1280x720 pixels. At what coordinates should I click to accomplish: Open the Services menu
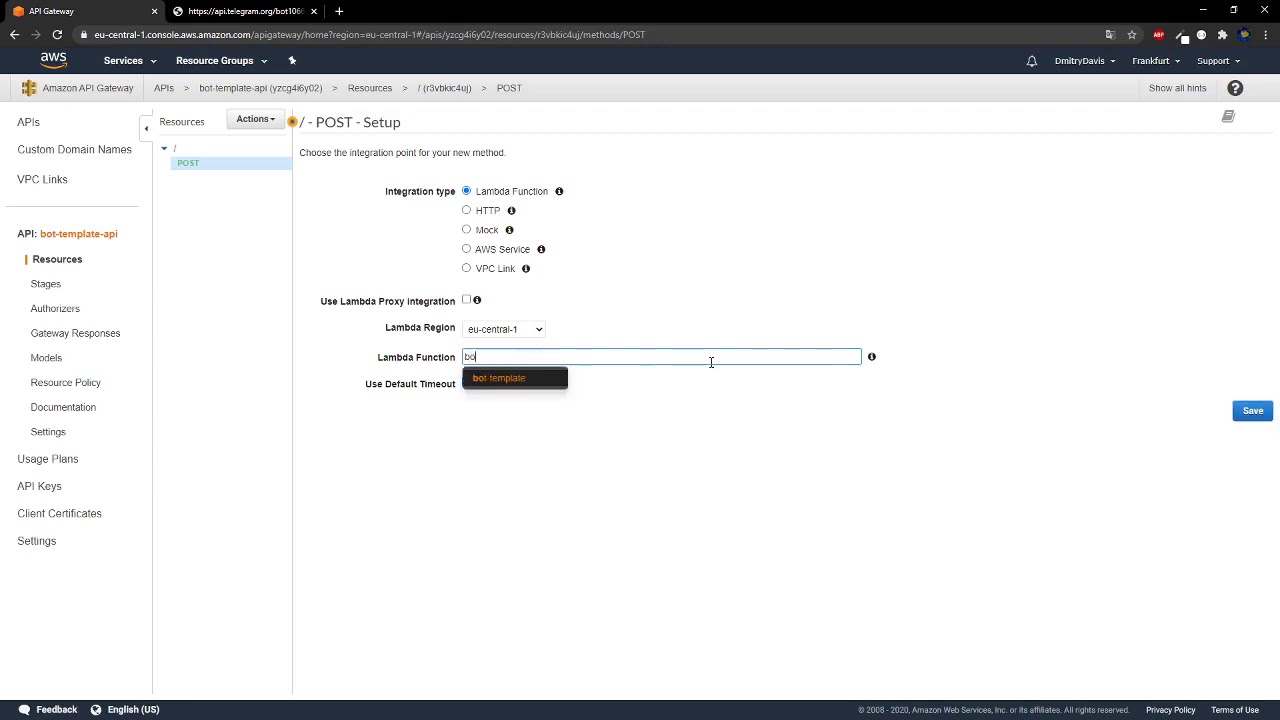[130, 61]
